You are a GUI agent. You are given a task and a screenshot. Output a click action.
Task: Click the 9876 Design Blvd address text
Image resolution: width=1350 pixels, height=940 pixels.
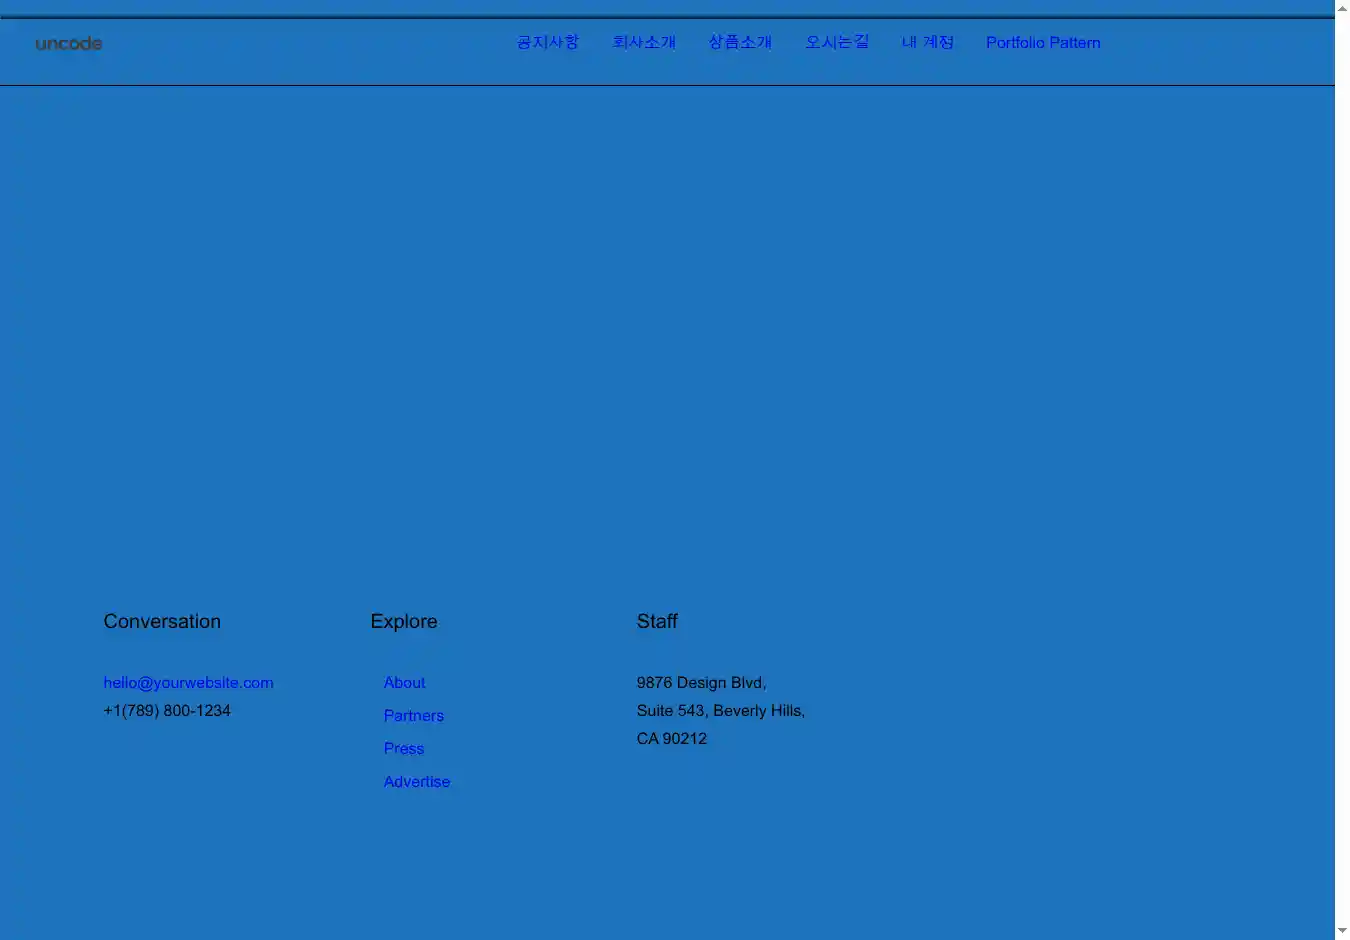[701, 682]
